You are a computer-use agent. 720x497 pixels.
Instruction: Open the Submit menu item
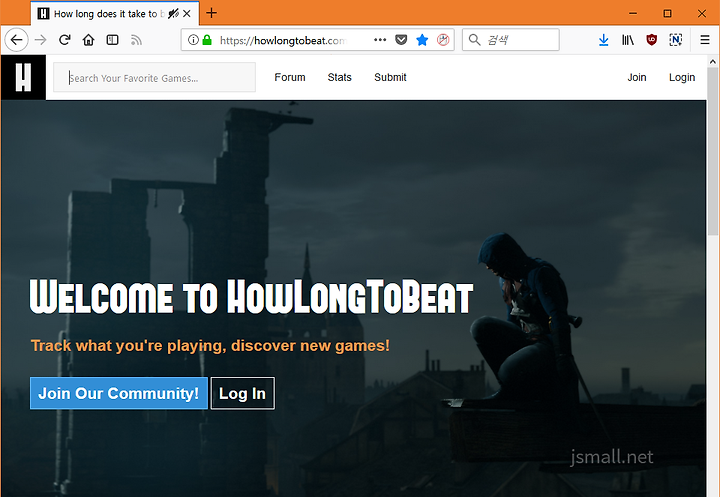pos(390,77)
